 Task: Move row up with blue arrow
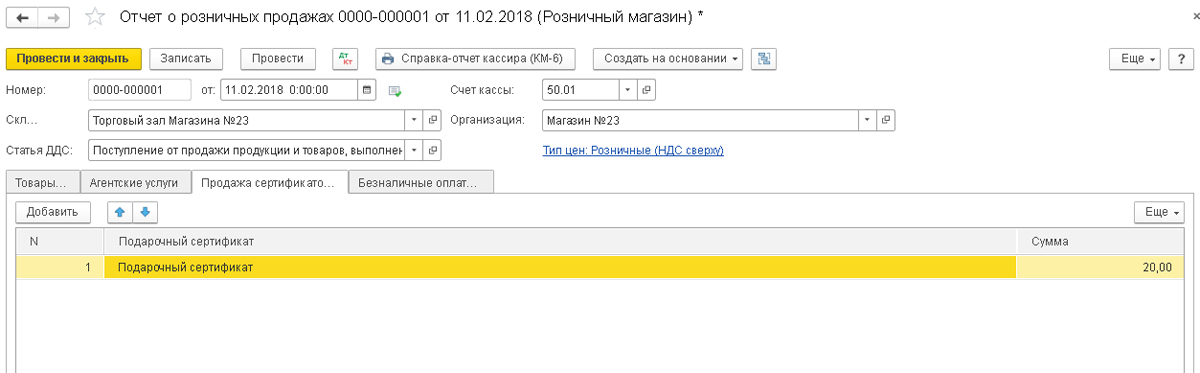coord(121,212)
